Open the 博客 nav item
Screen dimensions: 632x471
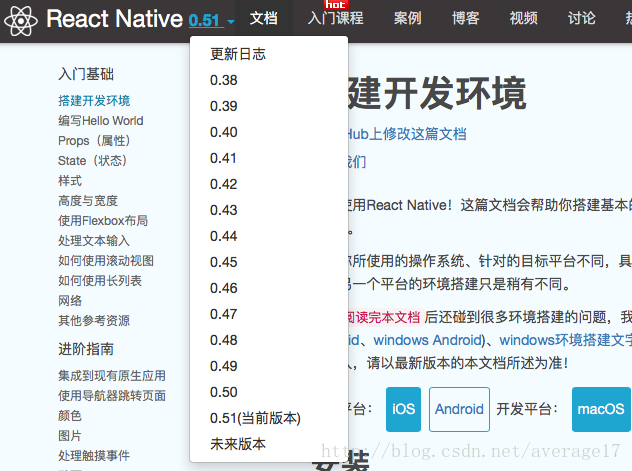click(x=466, y=19)
